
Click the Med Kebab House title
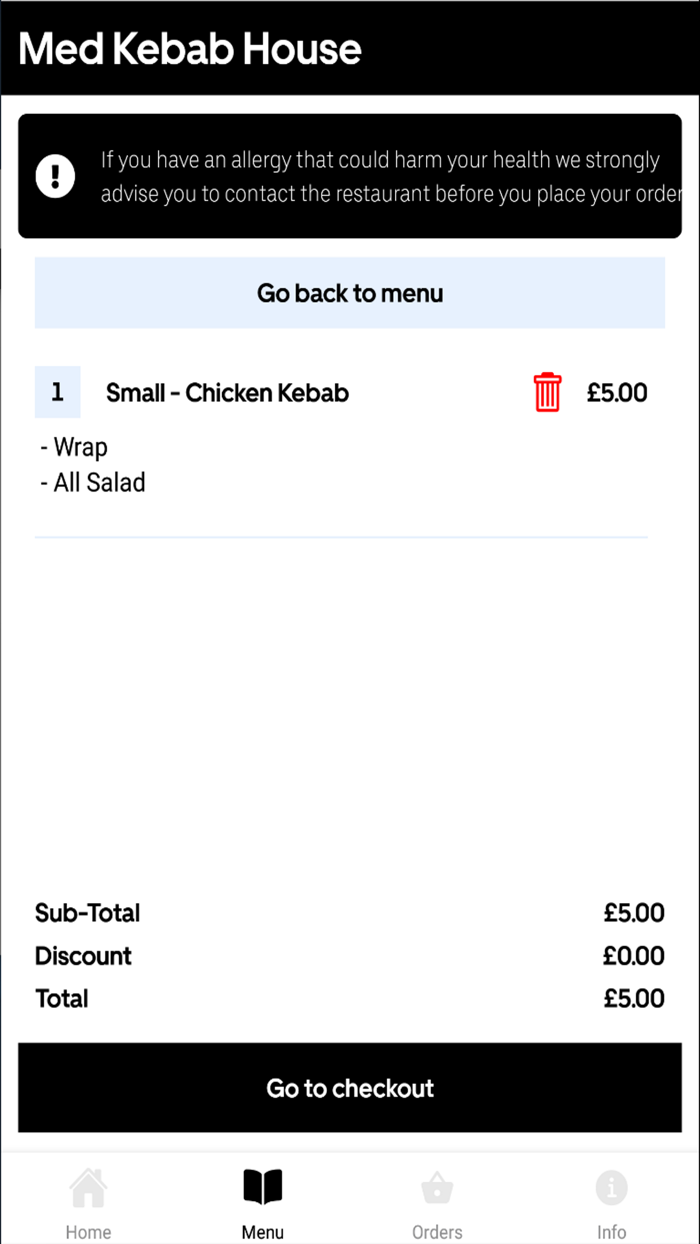tap(190, 47)
